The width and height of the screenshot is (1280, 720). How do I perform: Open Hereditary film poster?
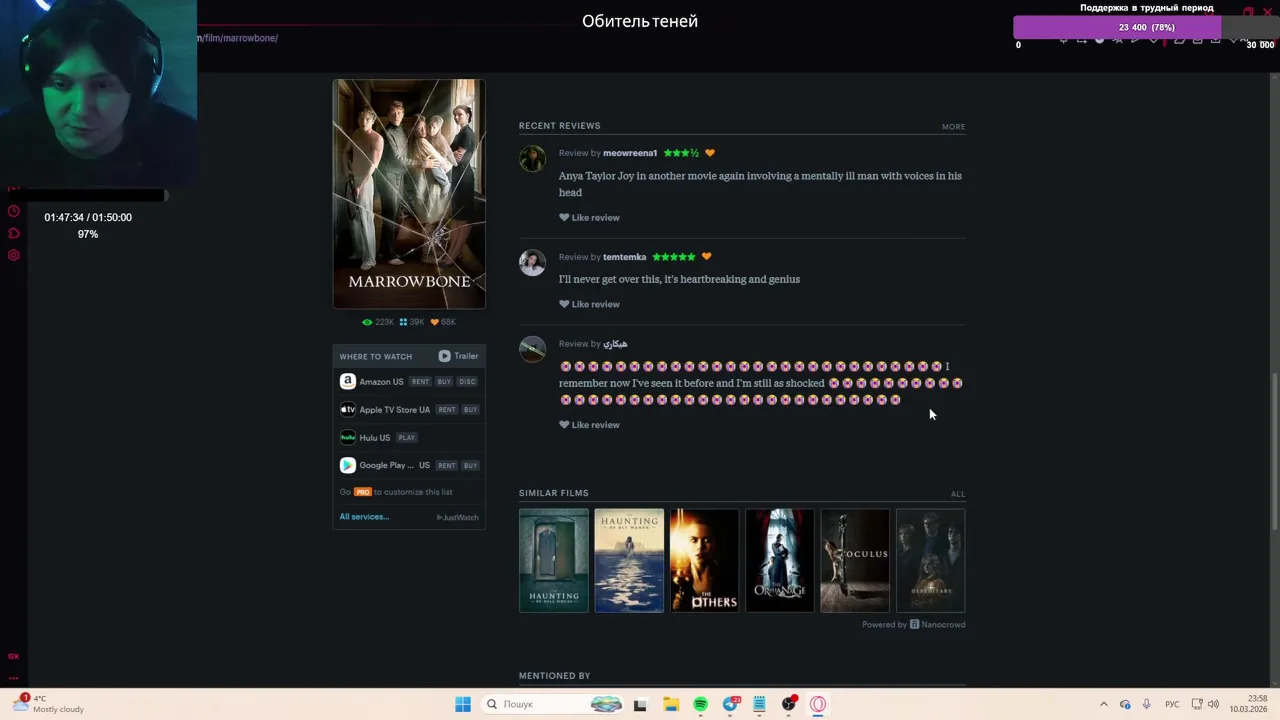pos(931,560)
